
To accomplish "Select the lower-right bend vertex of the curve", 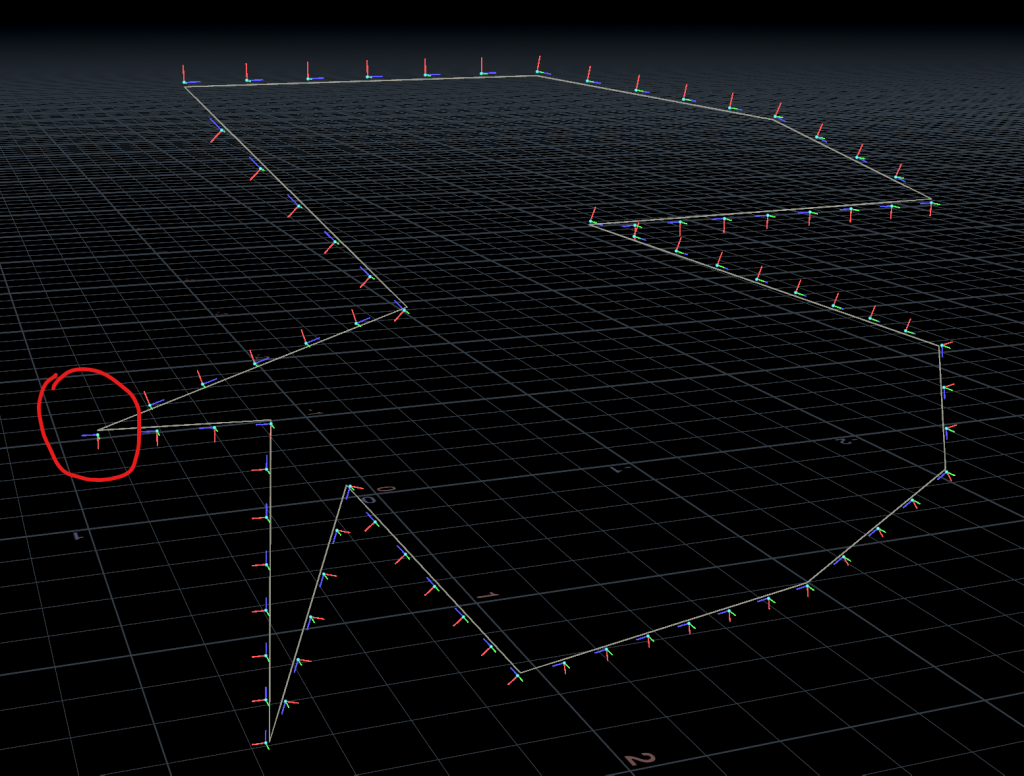I will coord(806,582).
